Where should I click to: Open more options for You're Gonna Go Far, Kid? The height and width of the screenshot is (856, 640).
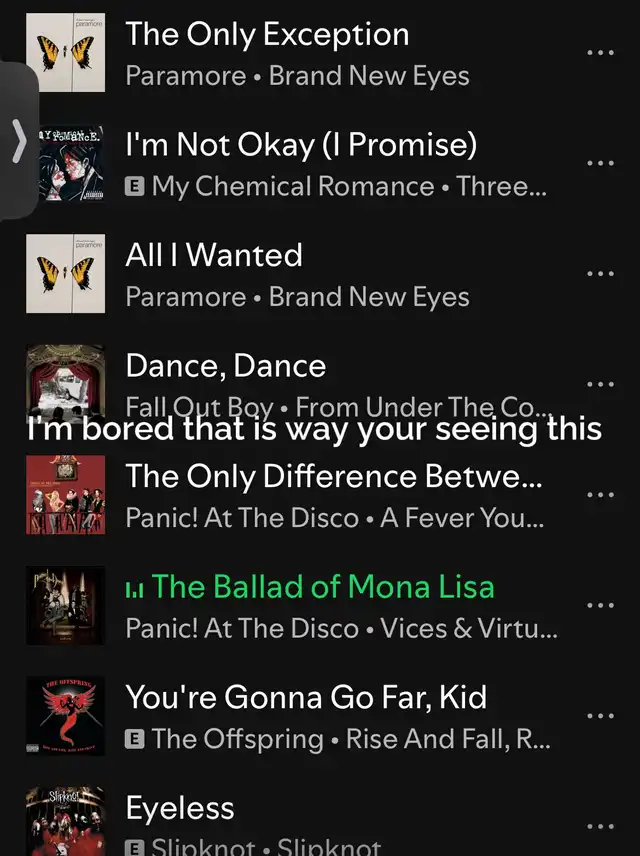point(600,716)
